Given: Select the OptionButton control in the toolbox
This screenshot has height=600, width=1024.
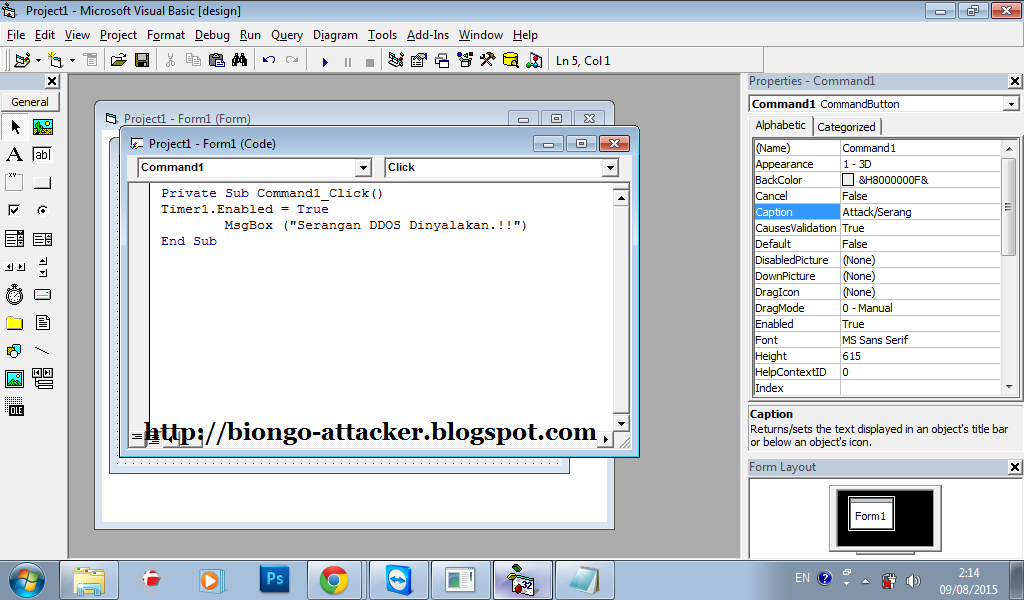Looking at the screenshot, I should click(42, 210).
